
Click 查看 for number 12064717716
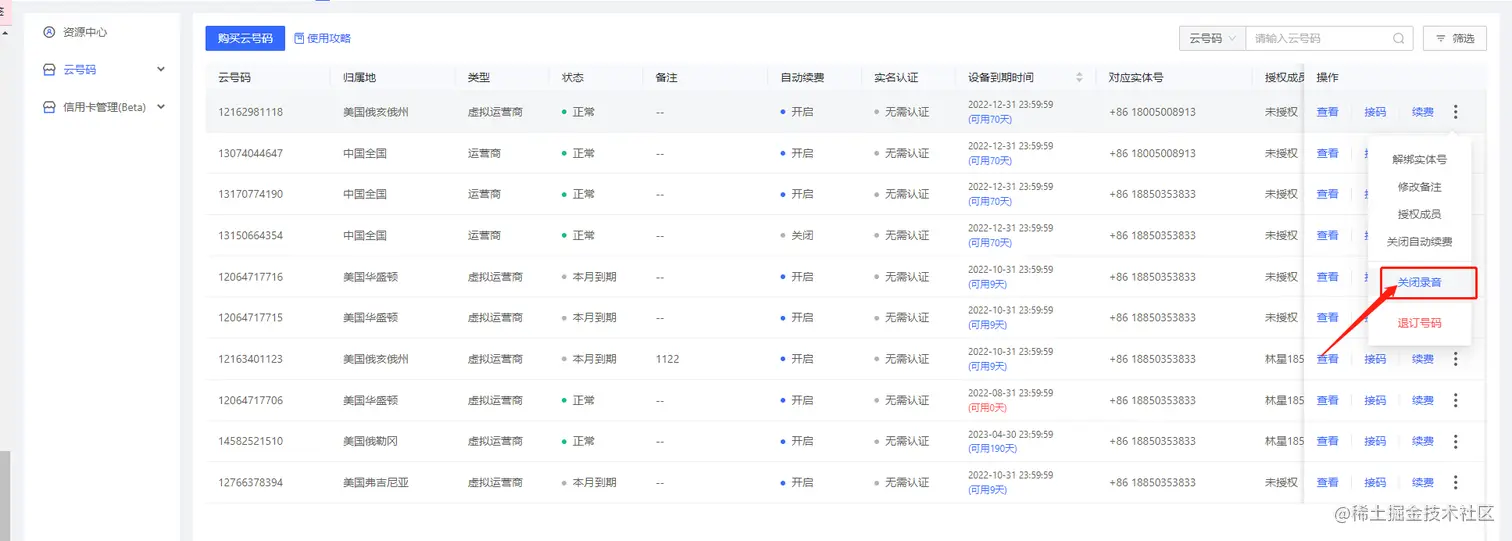[x=1327, y=277]
